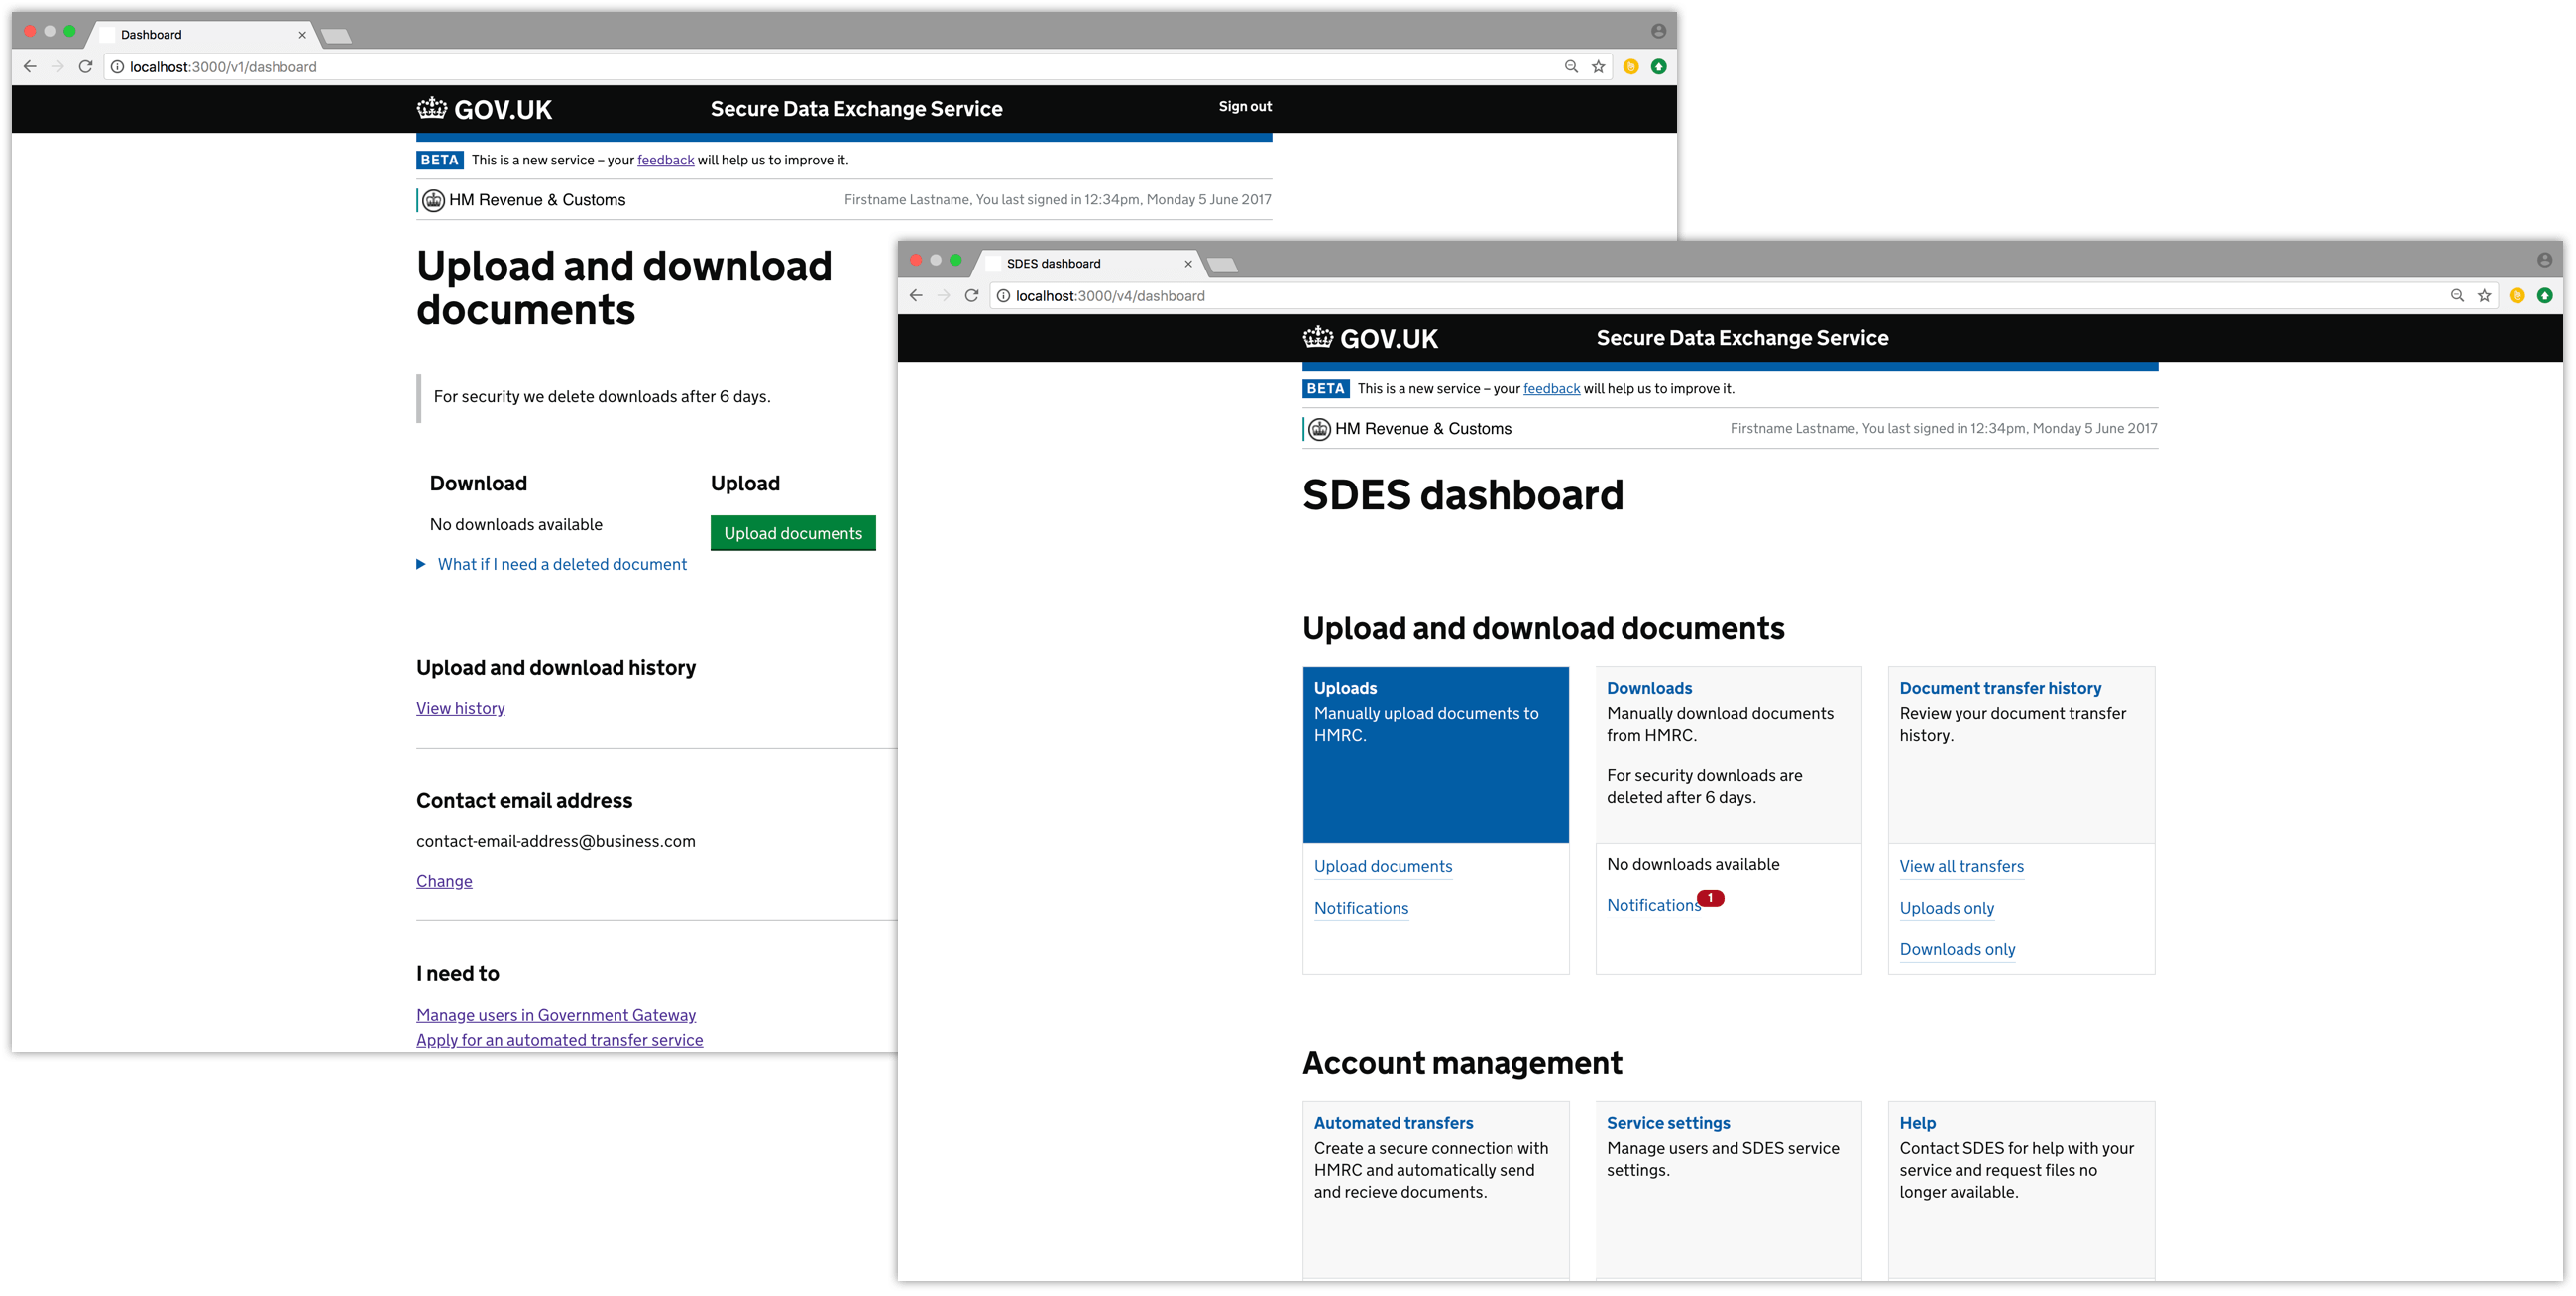Open Manage users in Government Gateway link
The width and height of the screenshot is (2576, 1296).
tap(556, 1015)
